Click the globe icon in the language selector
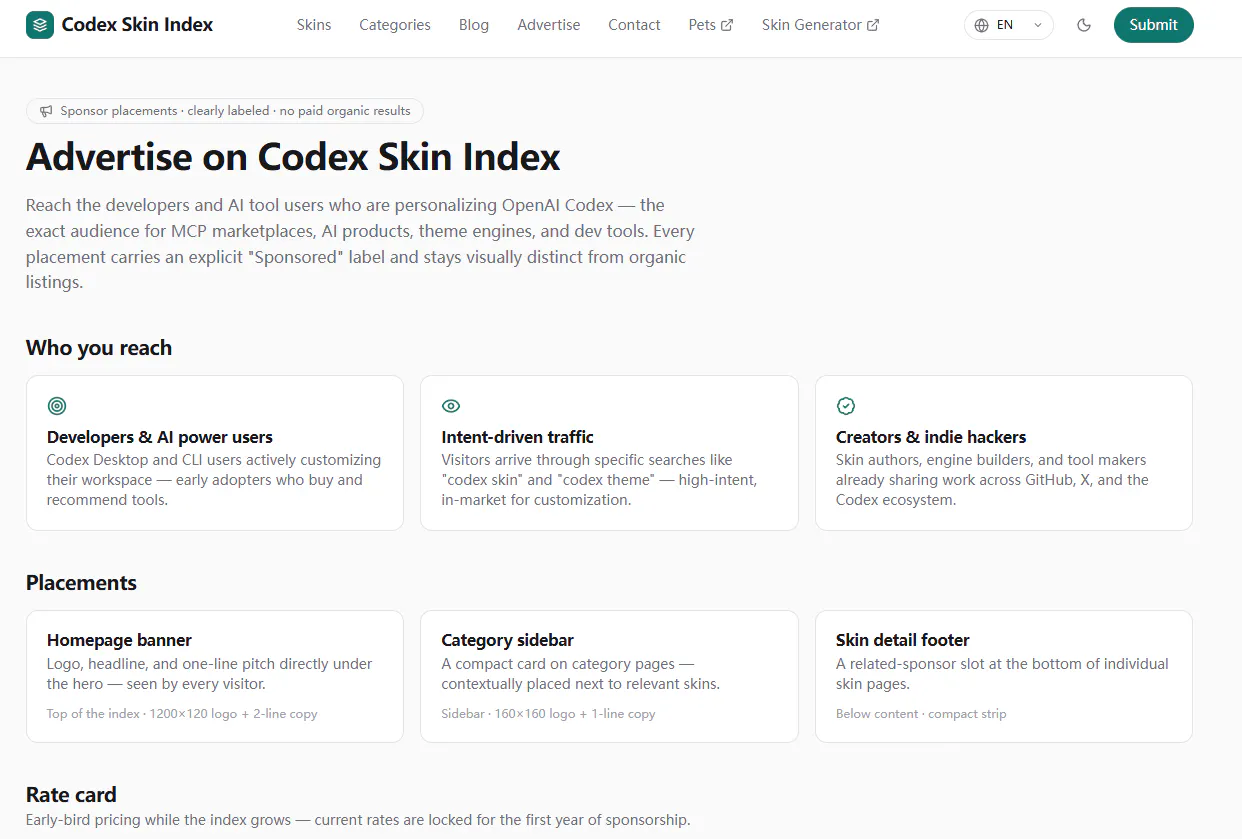This screenshot has width=1242, height=839. 982,25
